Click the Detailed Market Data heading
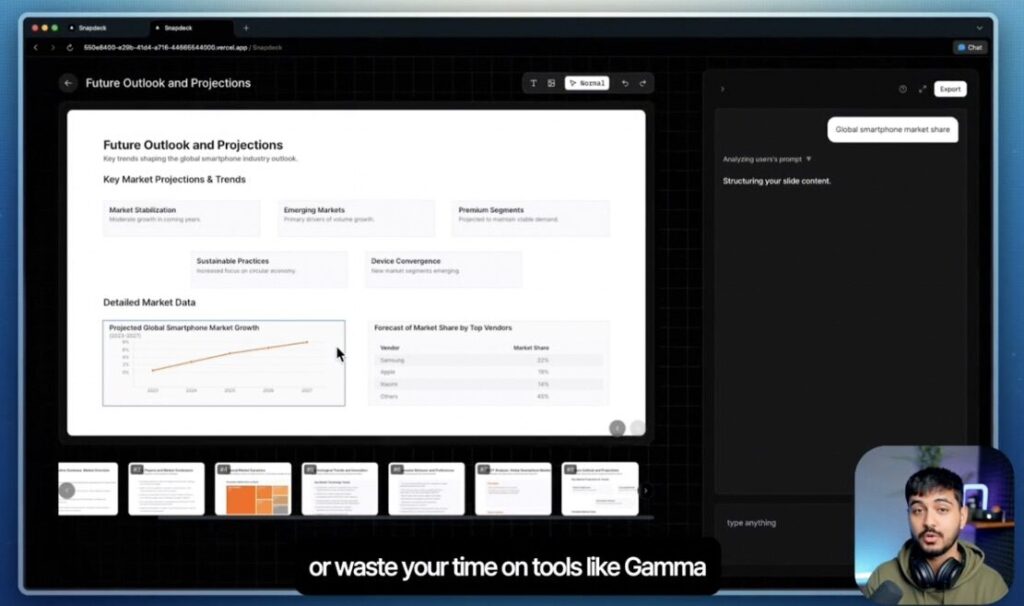Viewport: 1024px width, 606px height. 149,302
